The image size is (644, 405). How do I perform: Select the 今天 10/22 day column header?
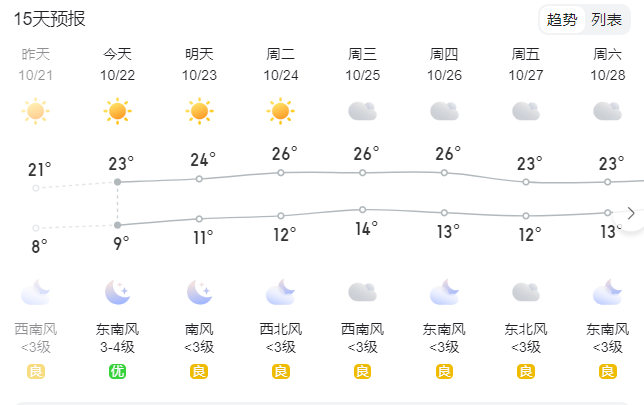(x=117, y=64)
